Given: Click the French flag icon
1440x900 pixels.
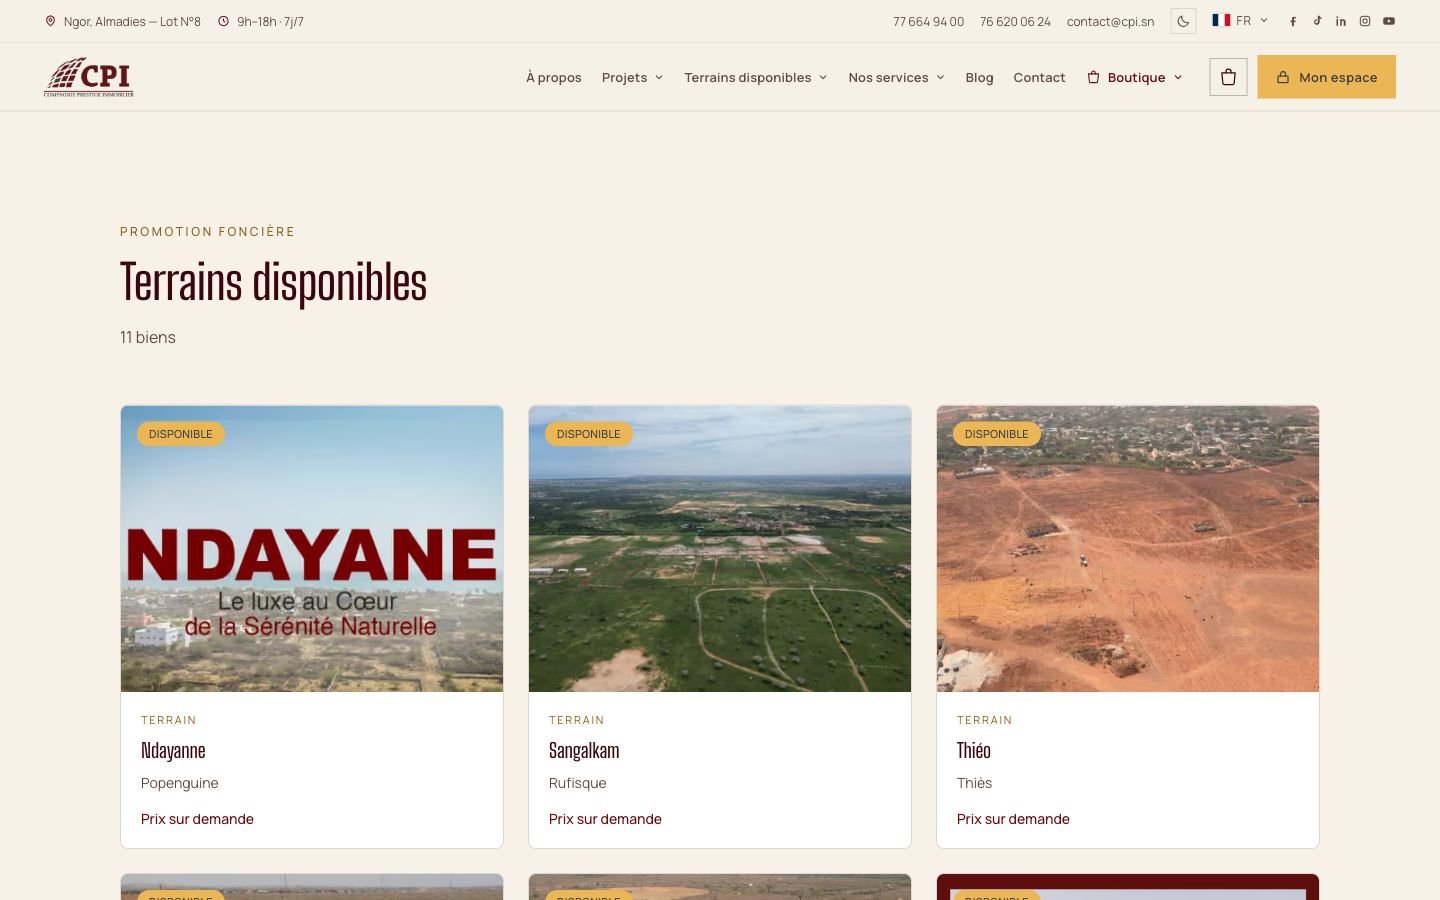Looking at the screenshot, I should (x=1221, y=20).
